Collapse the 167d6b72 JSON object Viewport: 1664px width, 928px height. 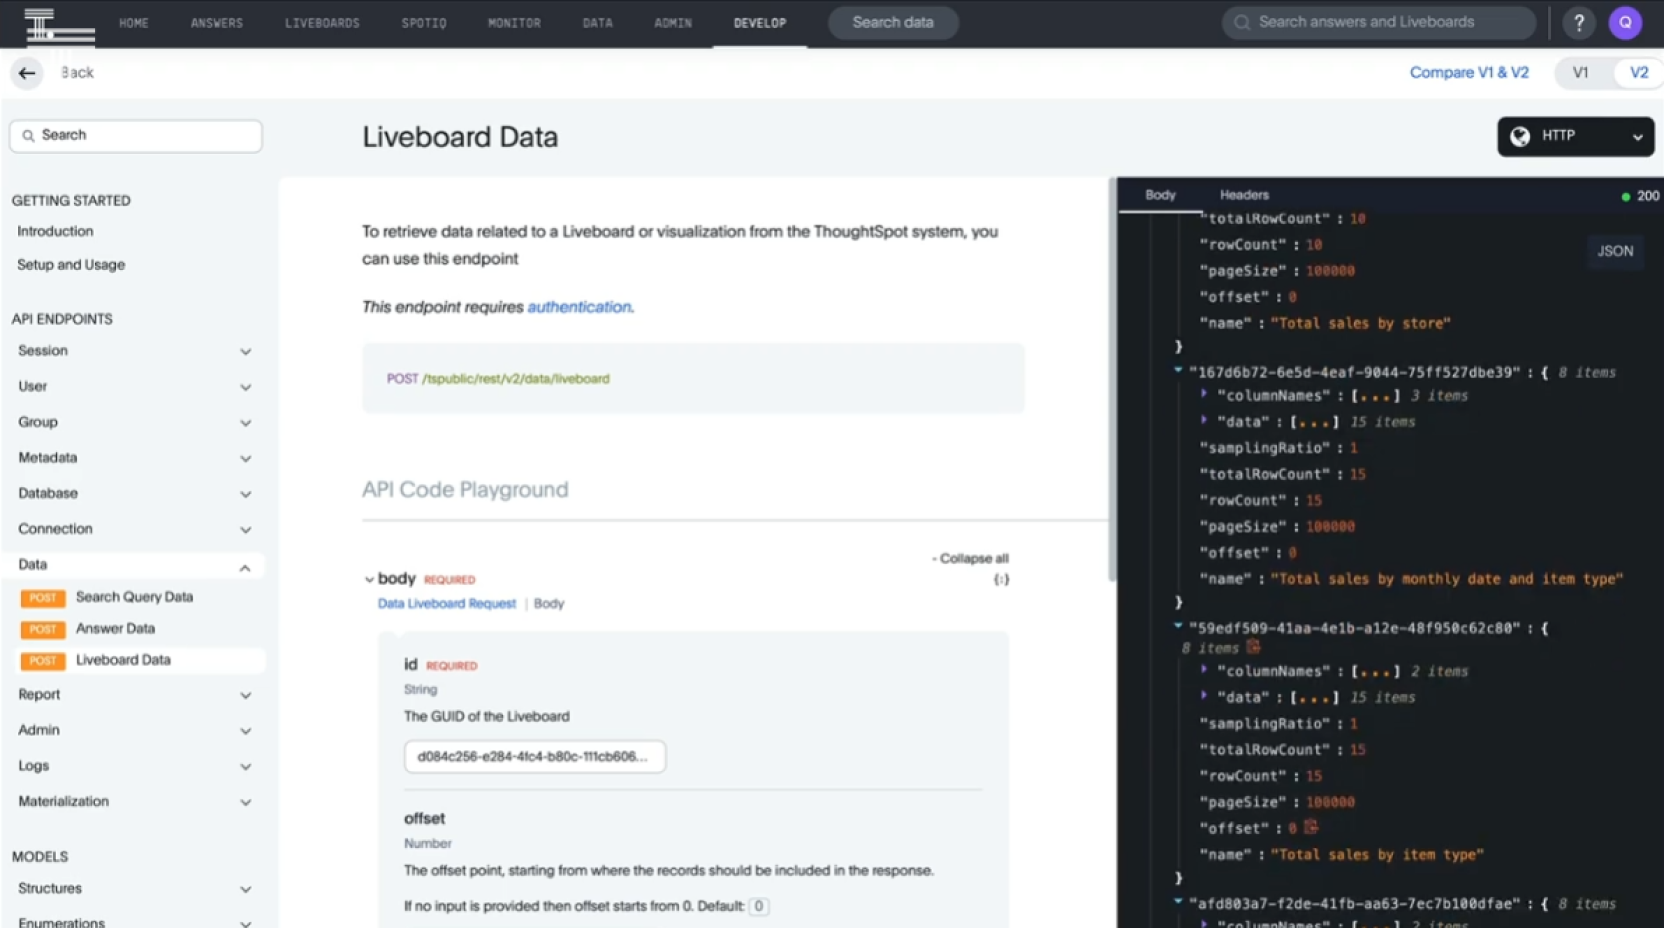1178,370
